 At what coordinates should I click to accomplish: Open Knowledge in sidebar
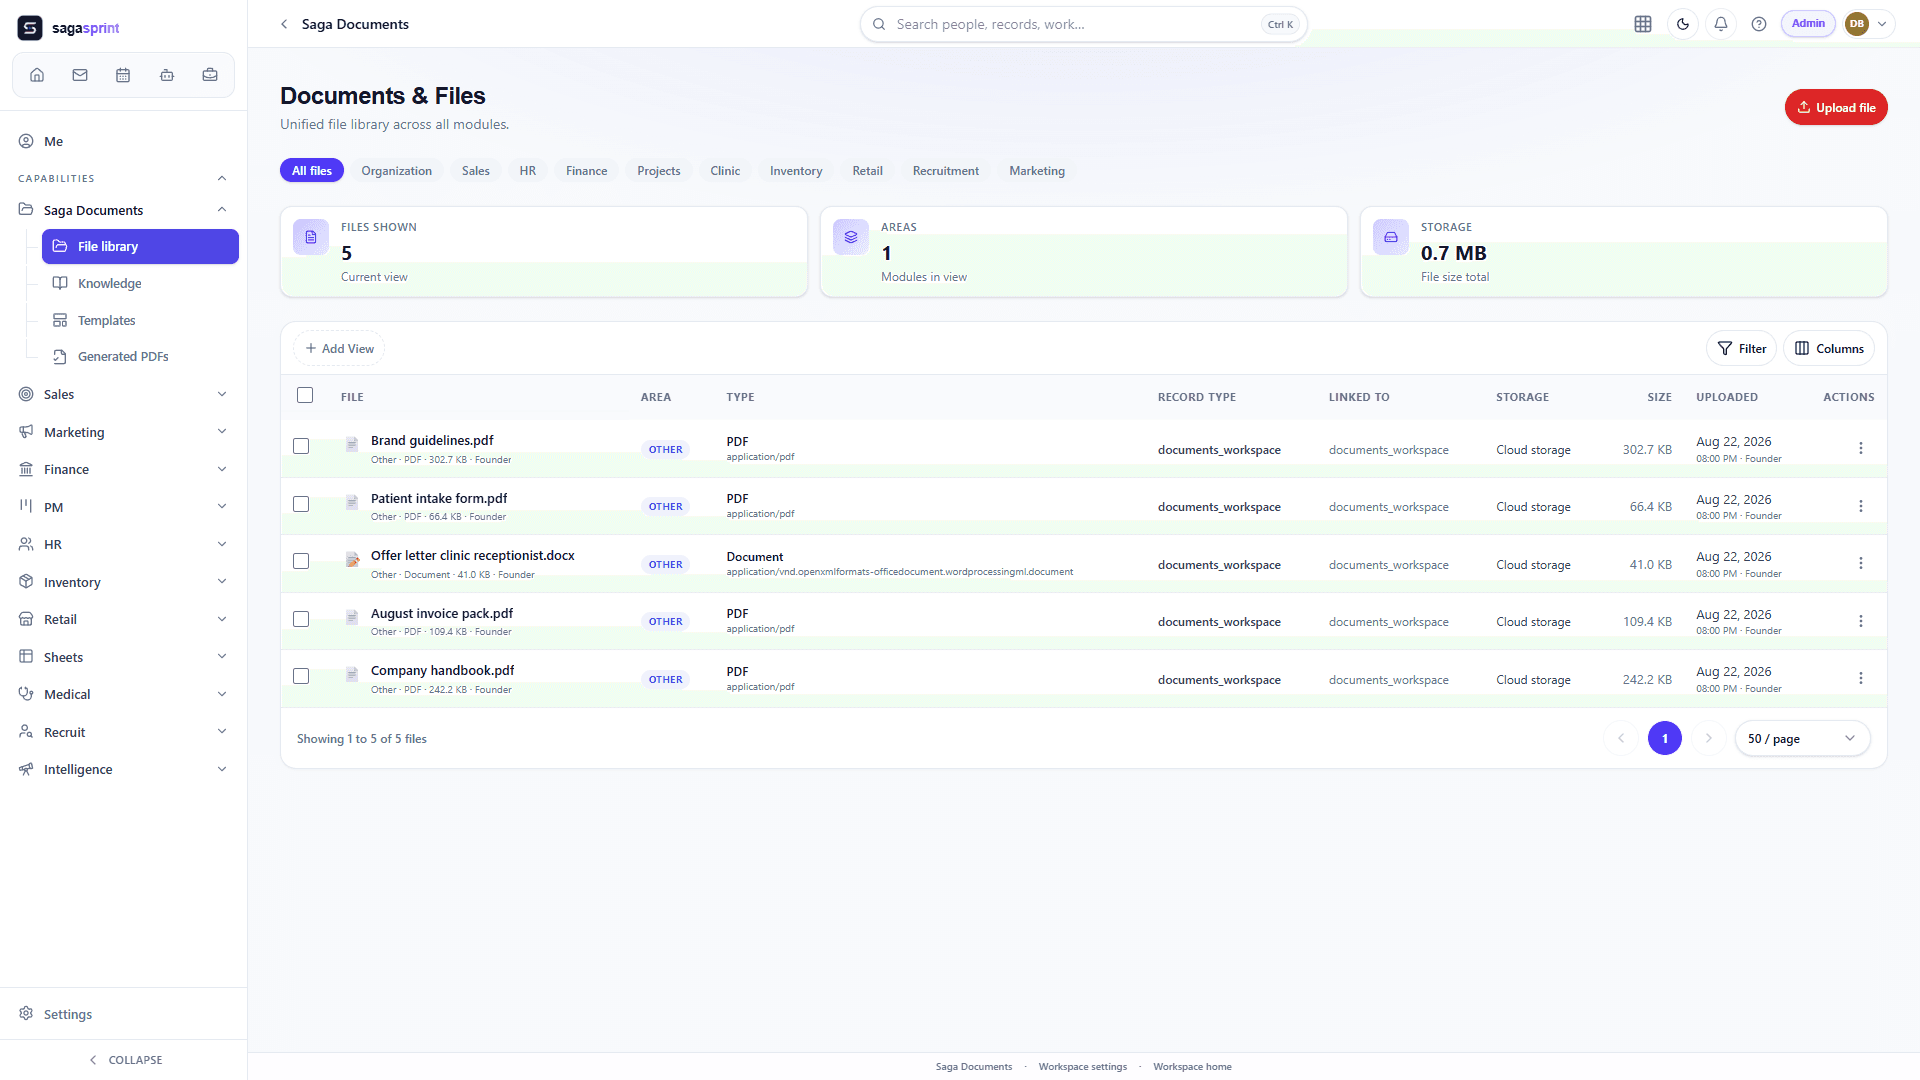(x=140, y=283)
